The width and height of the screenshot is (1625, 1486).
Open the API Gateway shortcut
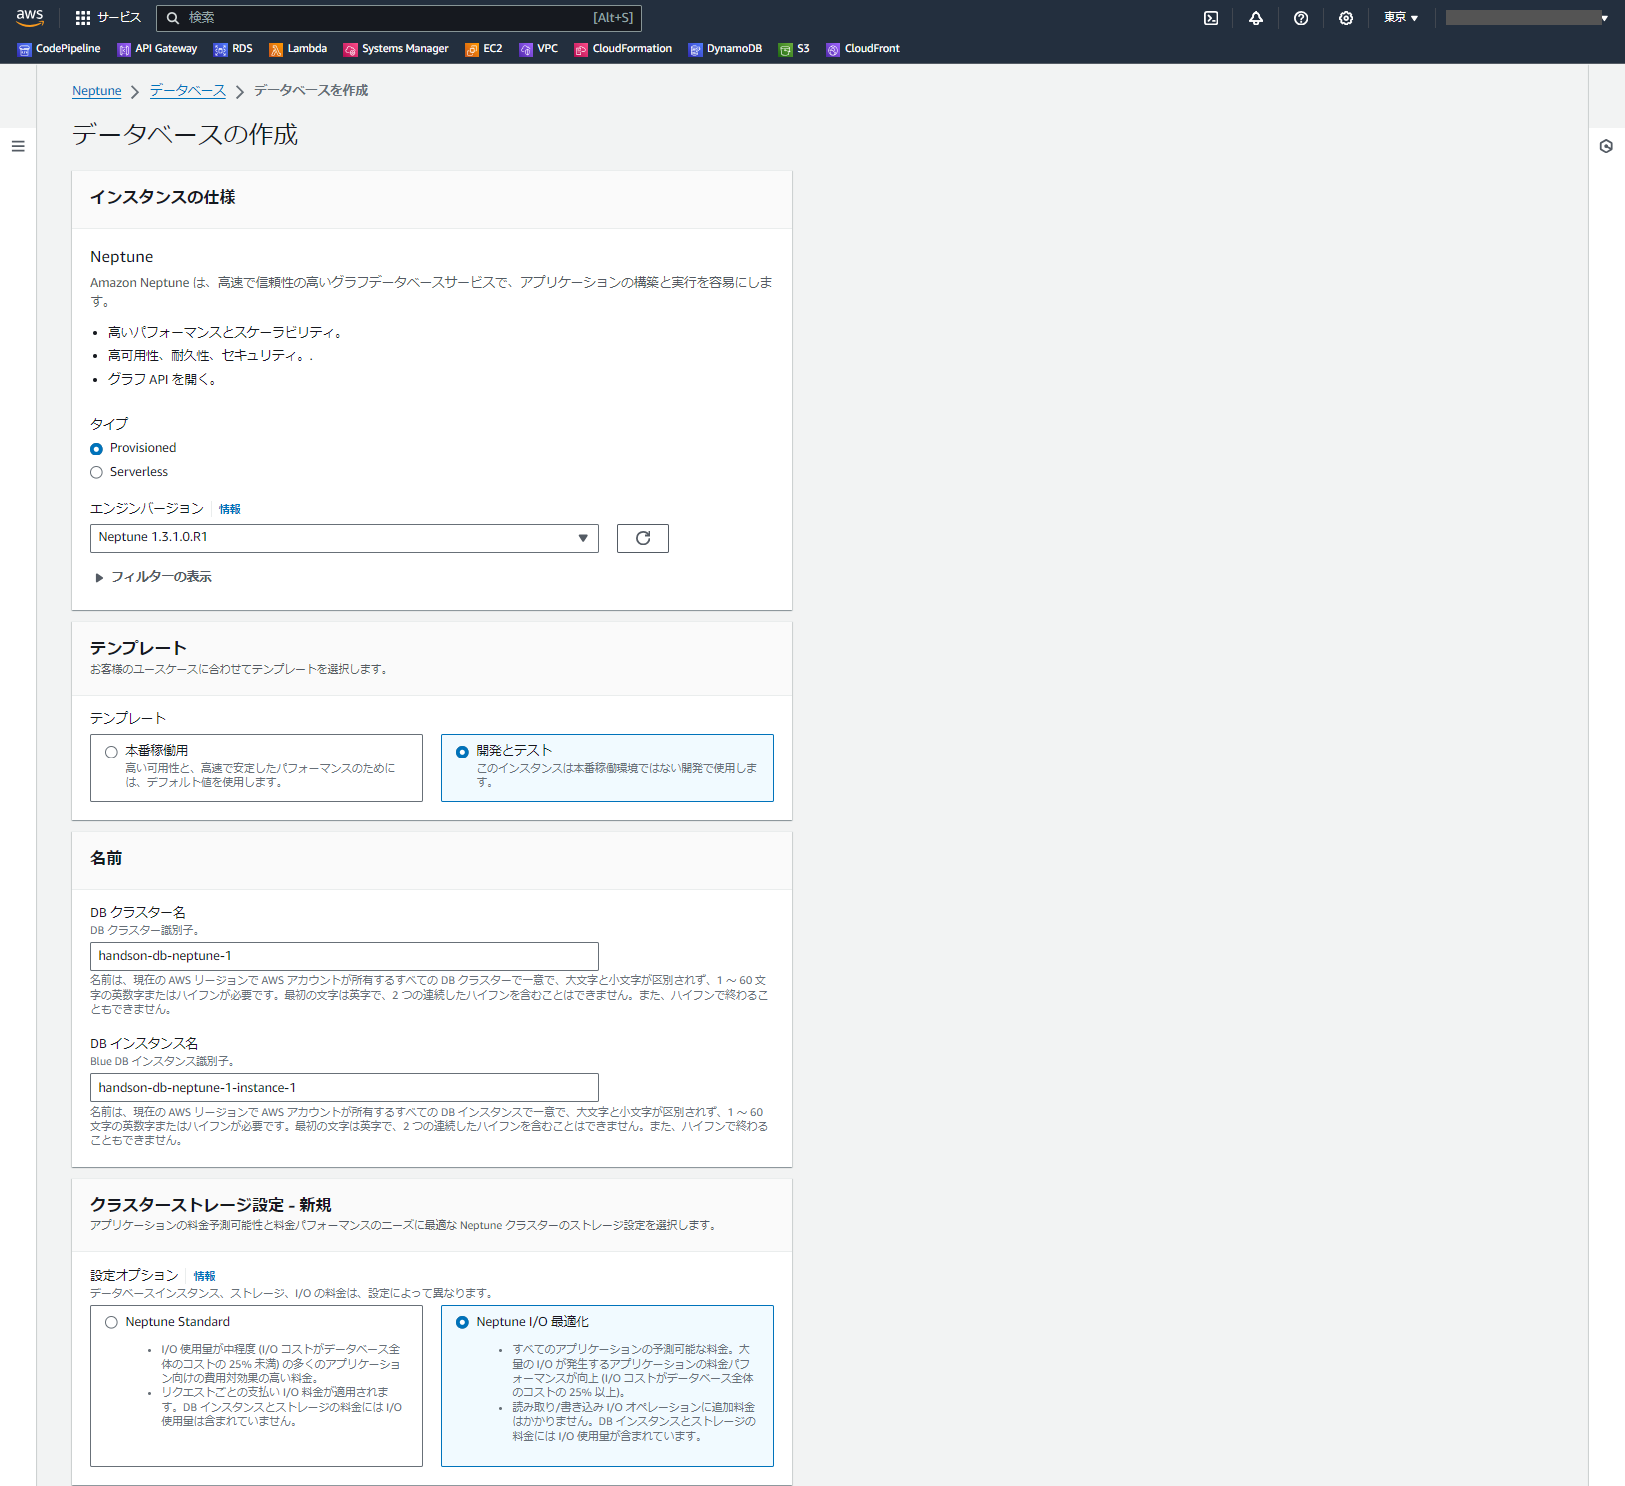[157, 49]
